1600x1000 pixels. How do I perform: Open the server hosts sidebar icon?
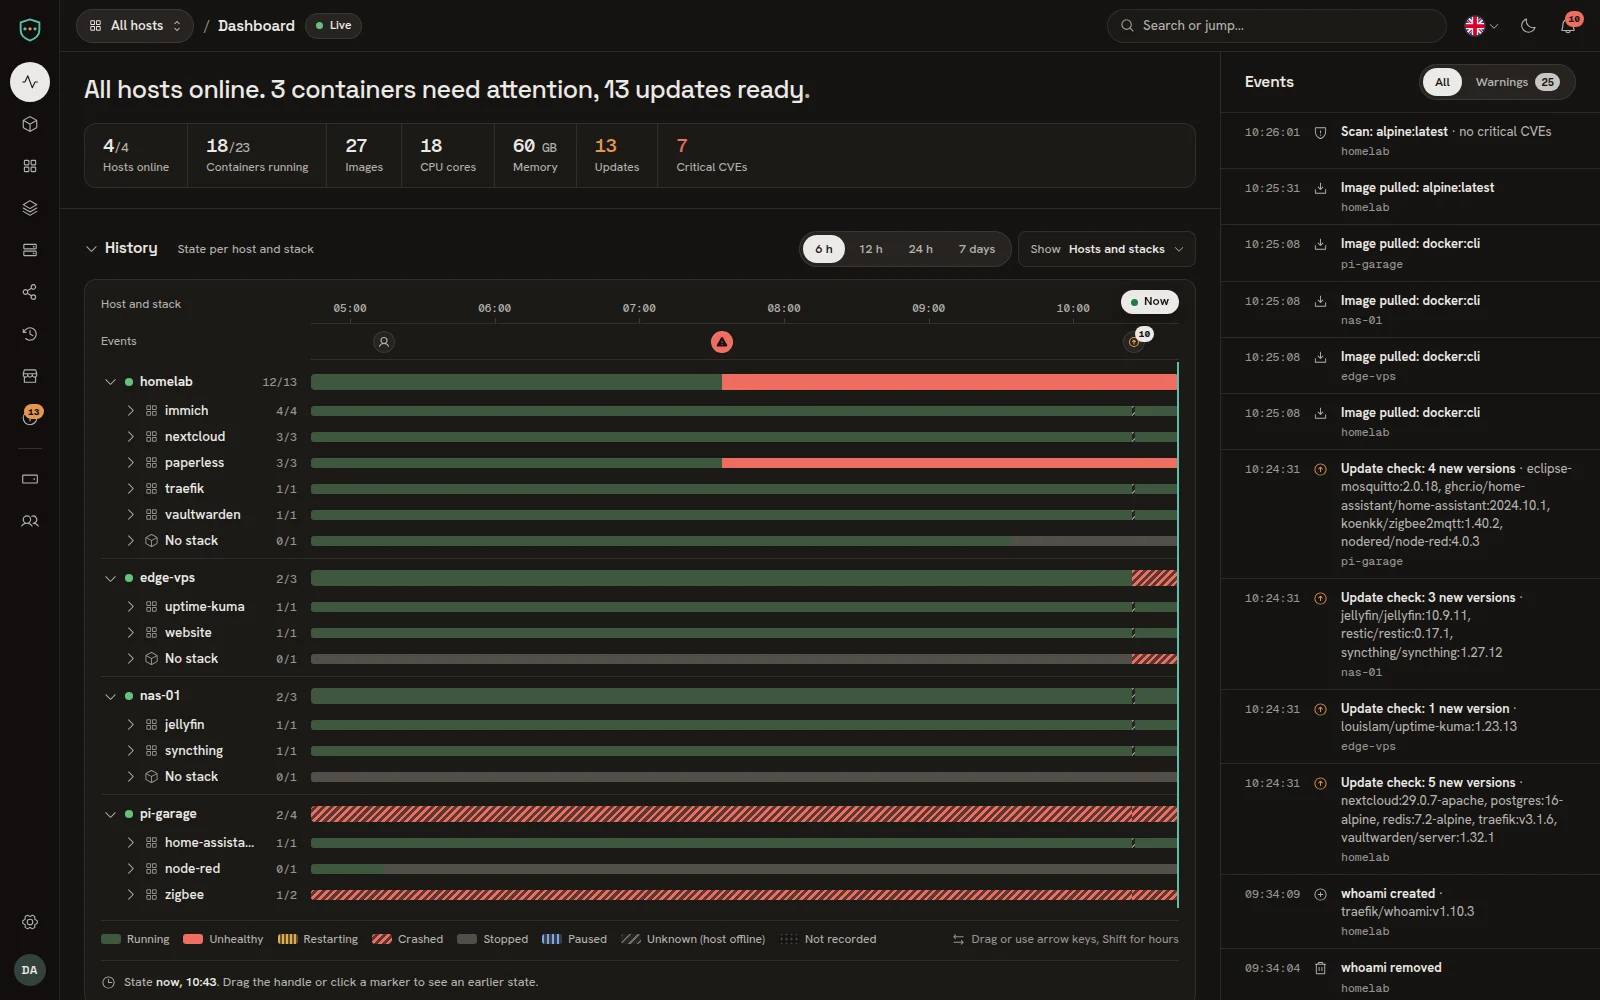coord(30,250)
